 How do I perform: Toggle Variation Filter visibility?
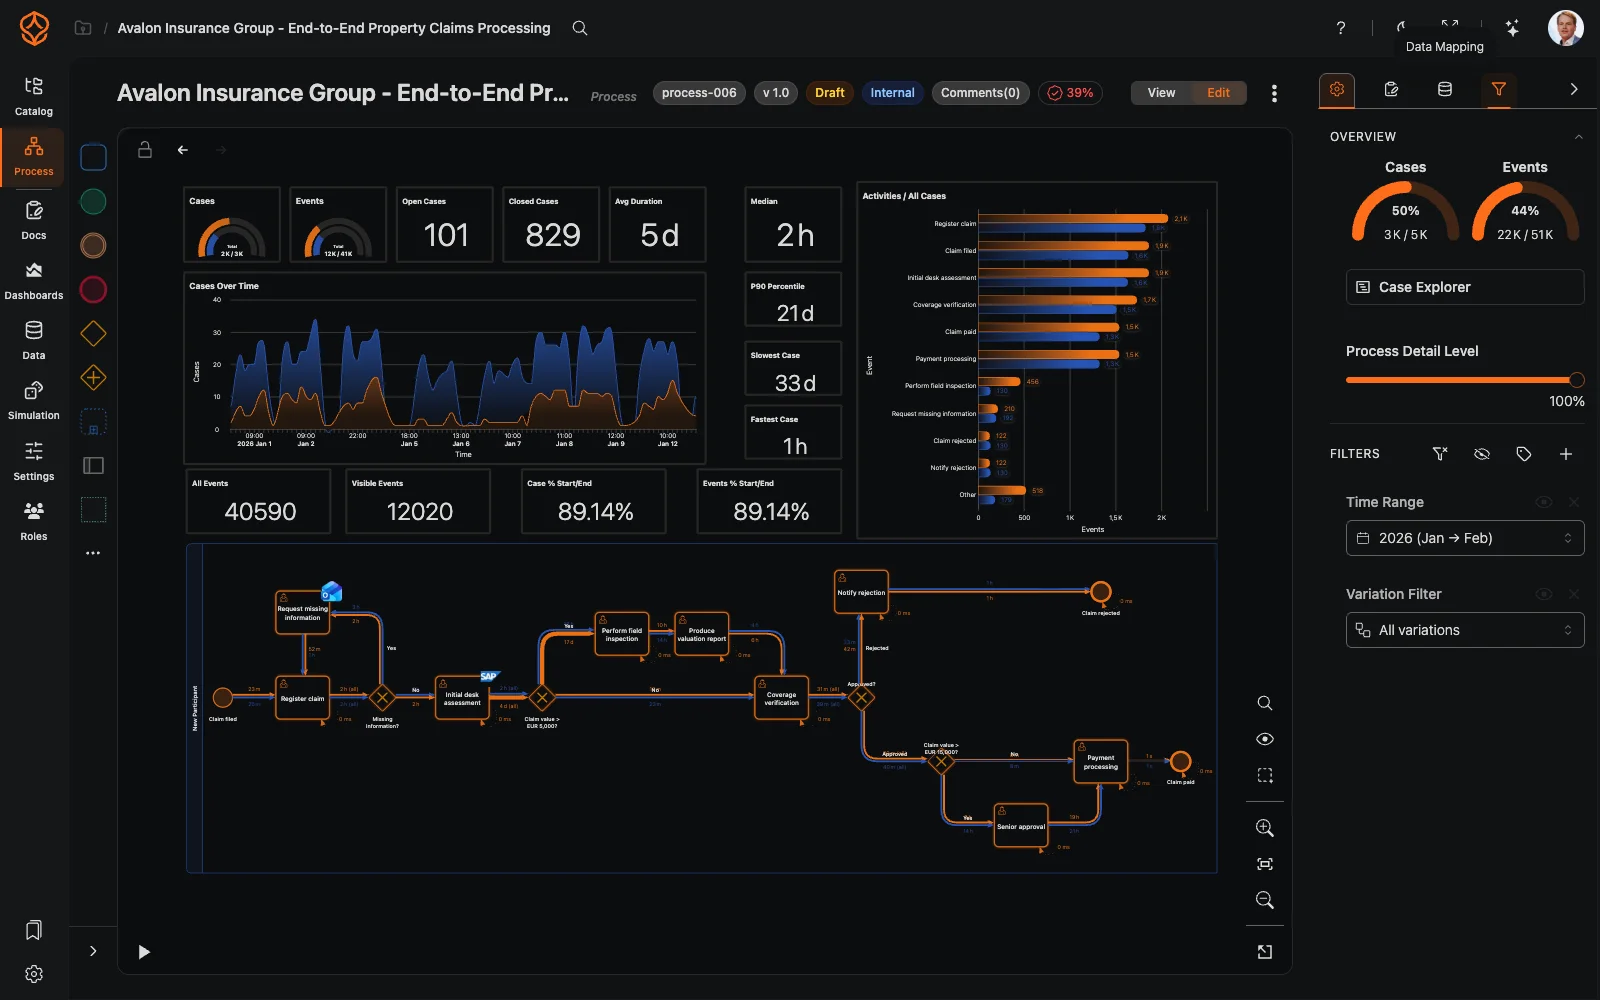click(x=1544, y=594)
